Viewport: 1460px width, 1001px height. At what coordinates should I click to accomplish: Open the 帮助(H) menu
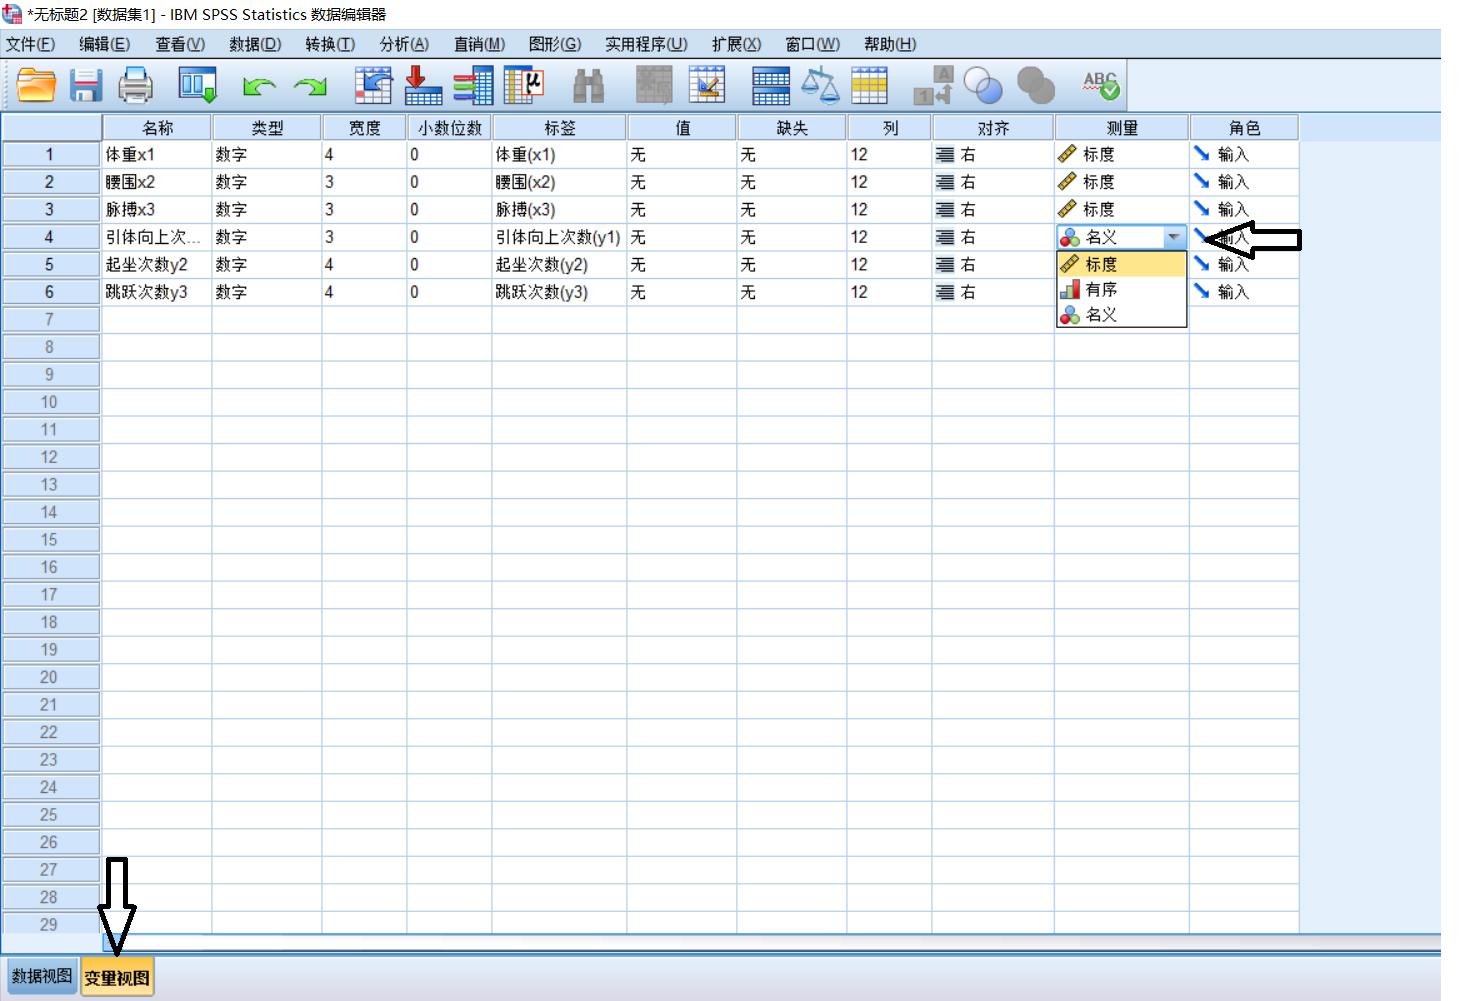pyautogui.click(x=890, y=44)
